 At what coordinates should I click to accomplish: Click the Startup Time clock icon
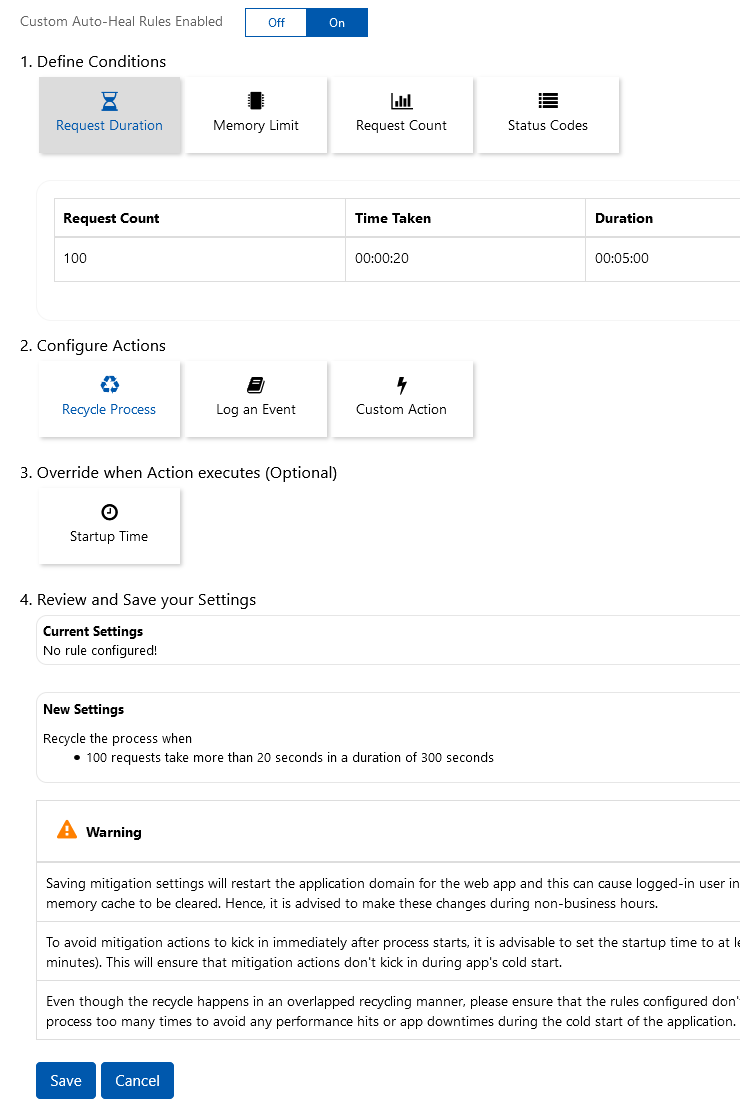click(109, 512)
